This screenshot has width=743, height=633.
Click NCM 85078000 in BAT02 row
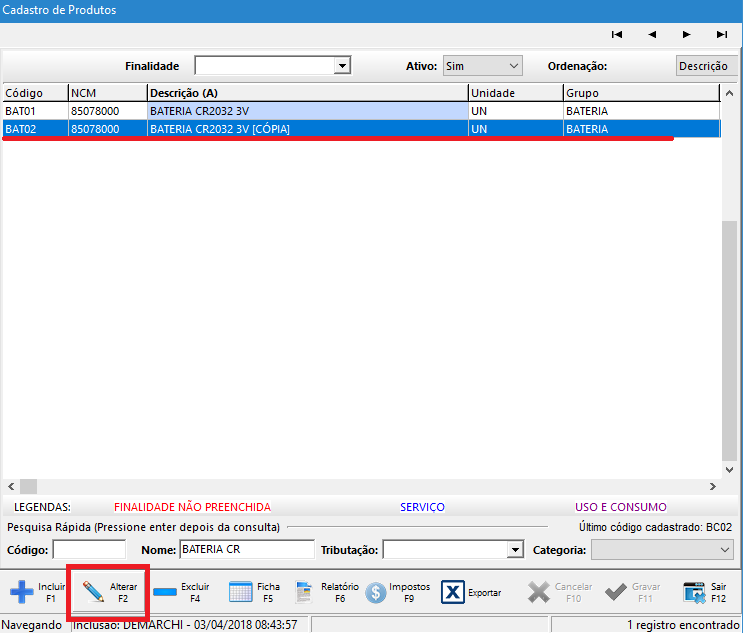tap(108, 129)
